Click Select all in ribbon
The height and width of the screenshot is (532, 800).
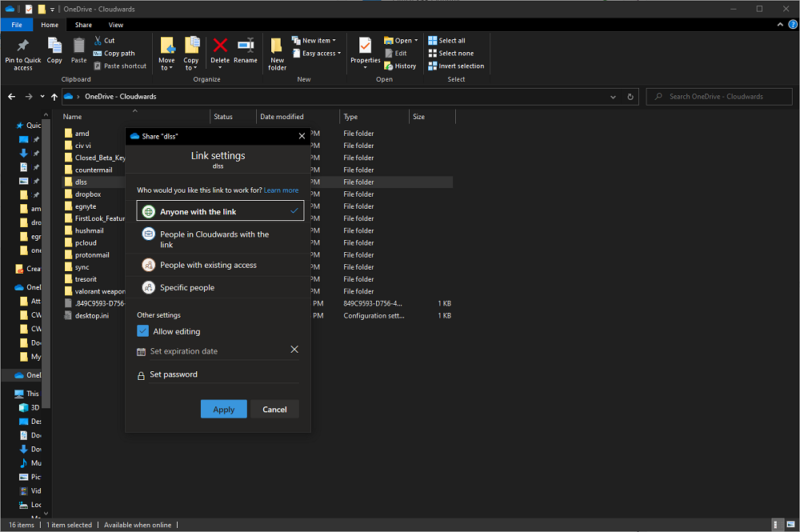coord(446,40)
